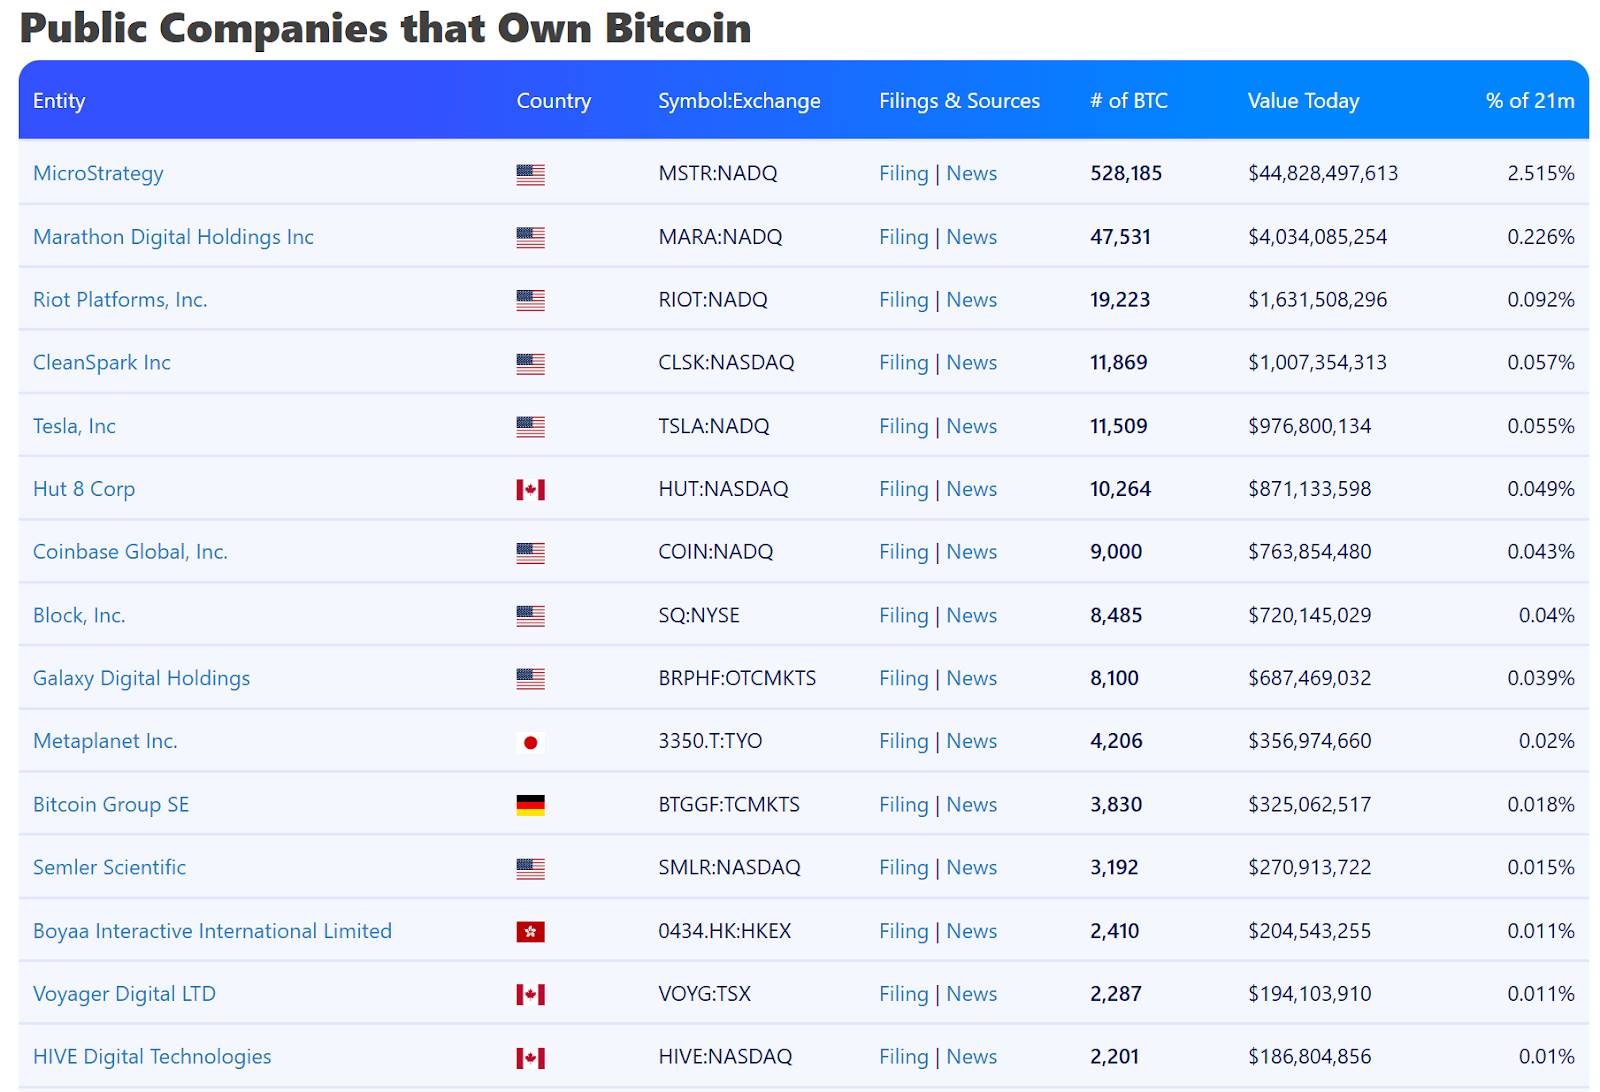Viewport: 1600px width, 1092px height.
Task: Click the Canadian flag beside Hut 8 Corp
Action: (x=530, y=490)
